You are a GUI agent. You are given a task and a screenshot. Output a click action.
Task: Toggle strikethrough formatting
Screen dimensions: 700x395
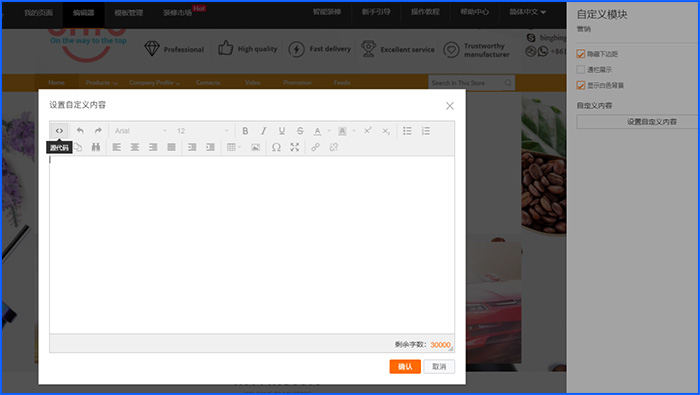pyautogui.click(x=300, y=131)
